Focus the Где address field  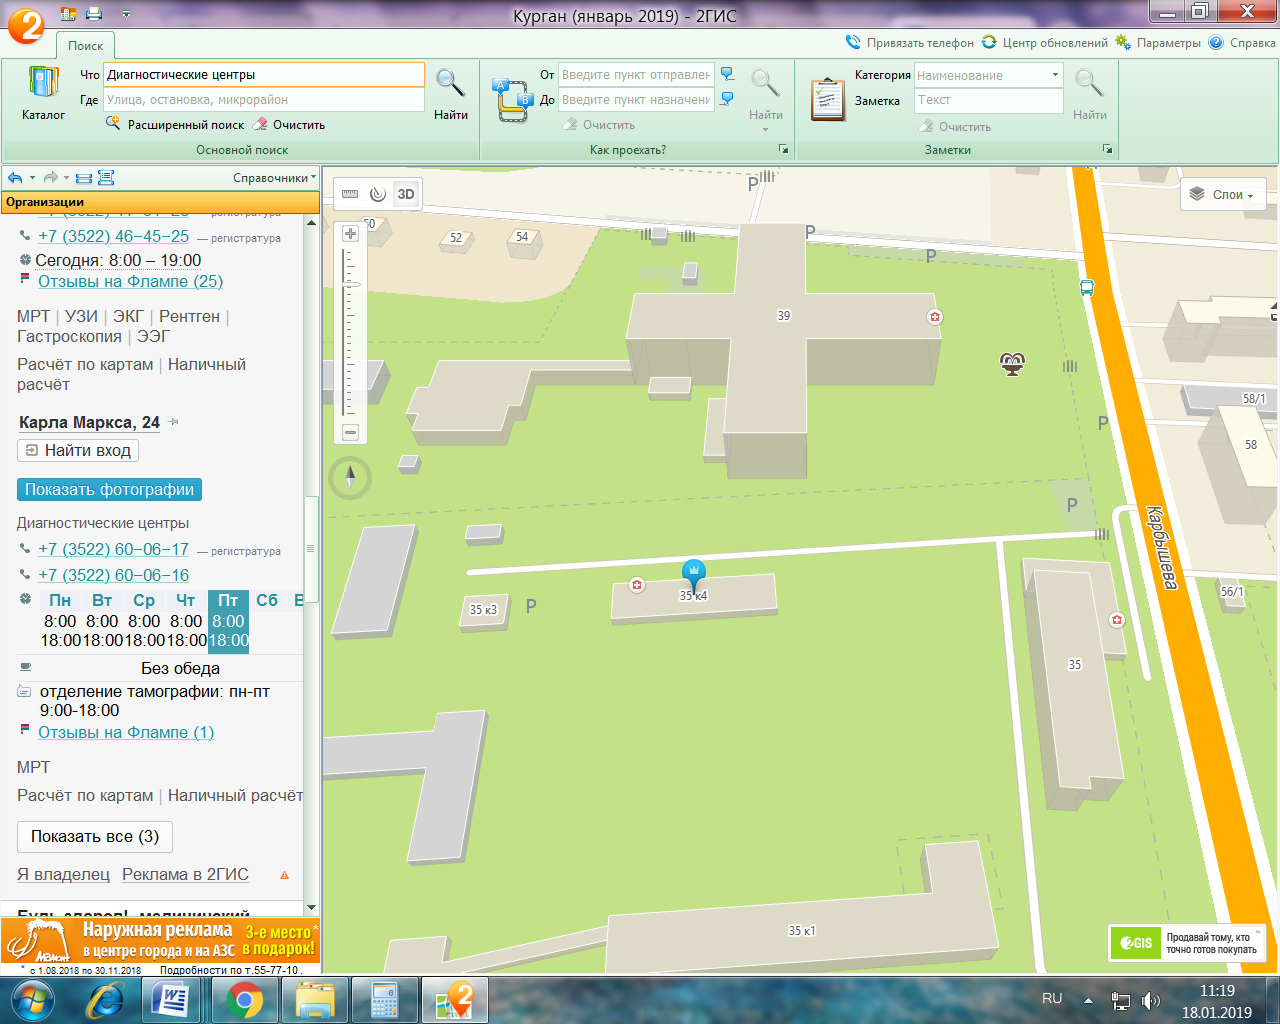264,100
